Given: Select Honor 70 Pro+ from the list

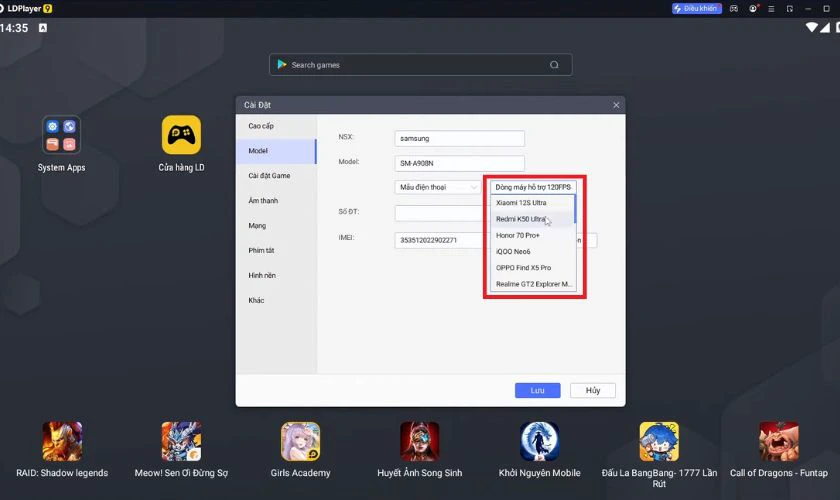Looking at the screenshot, I should click(x=532, y=235).
